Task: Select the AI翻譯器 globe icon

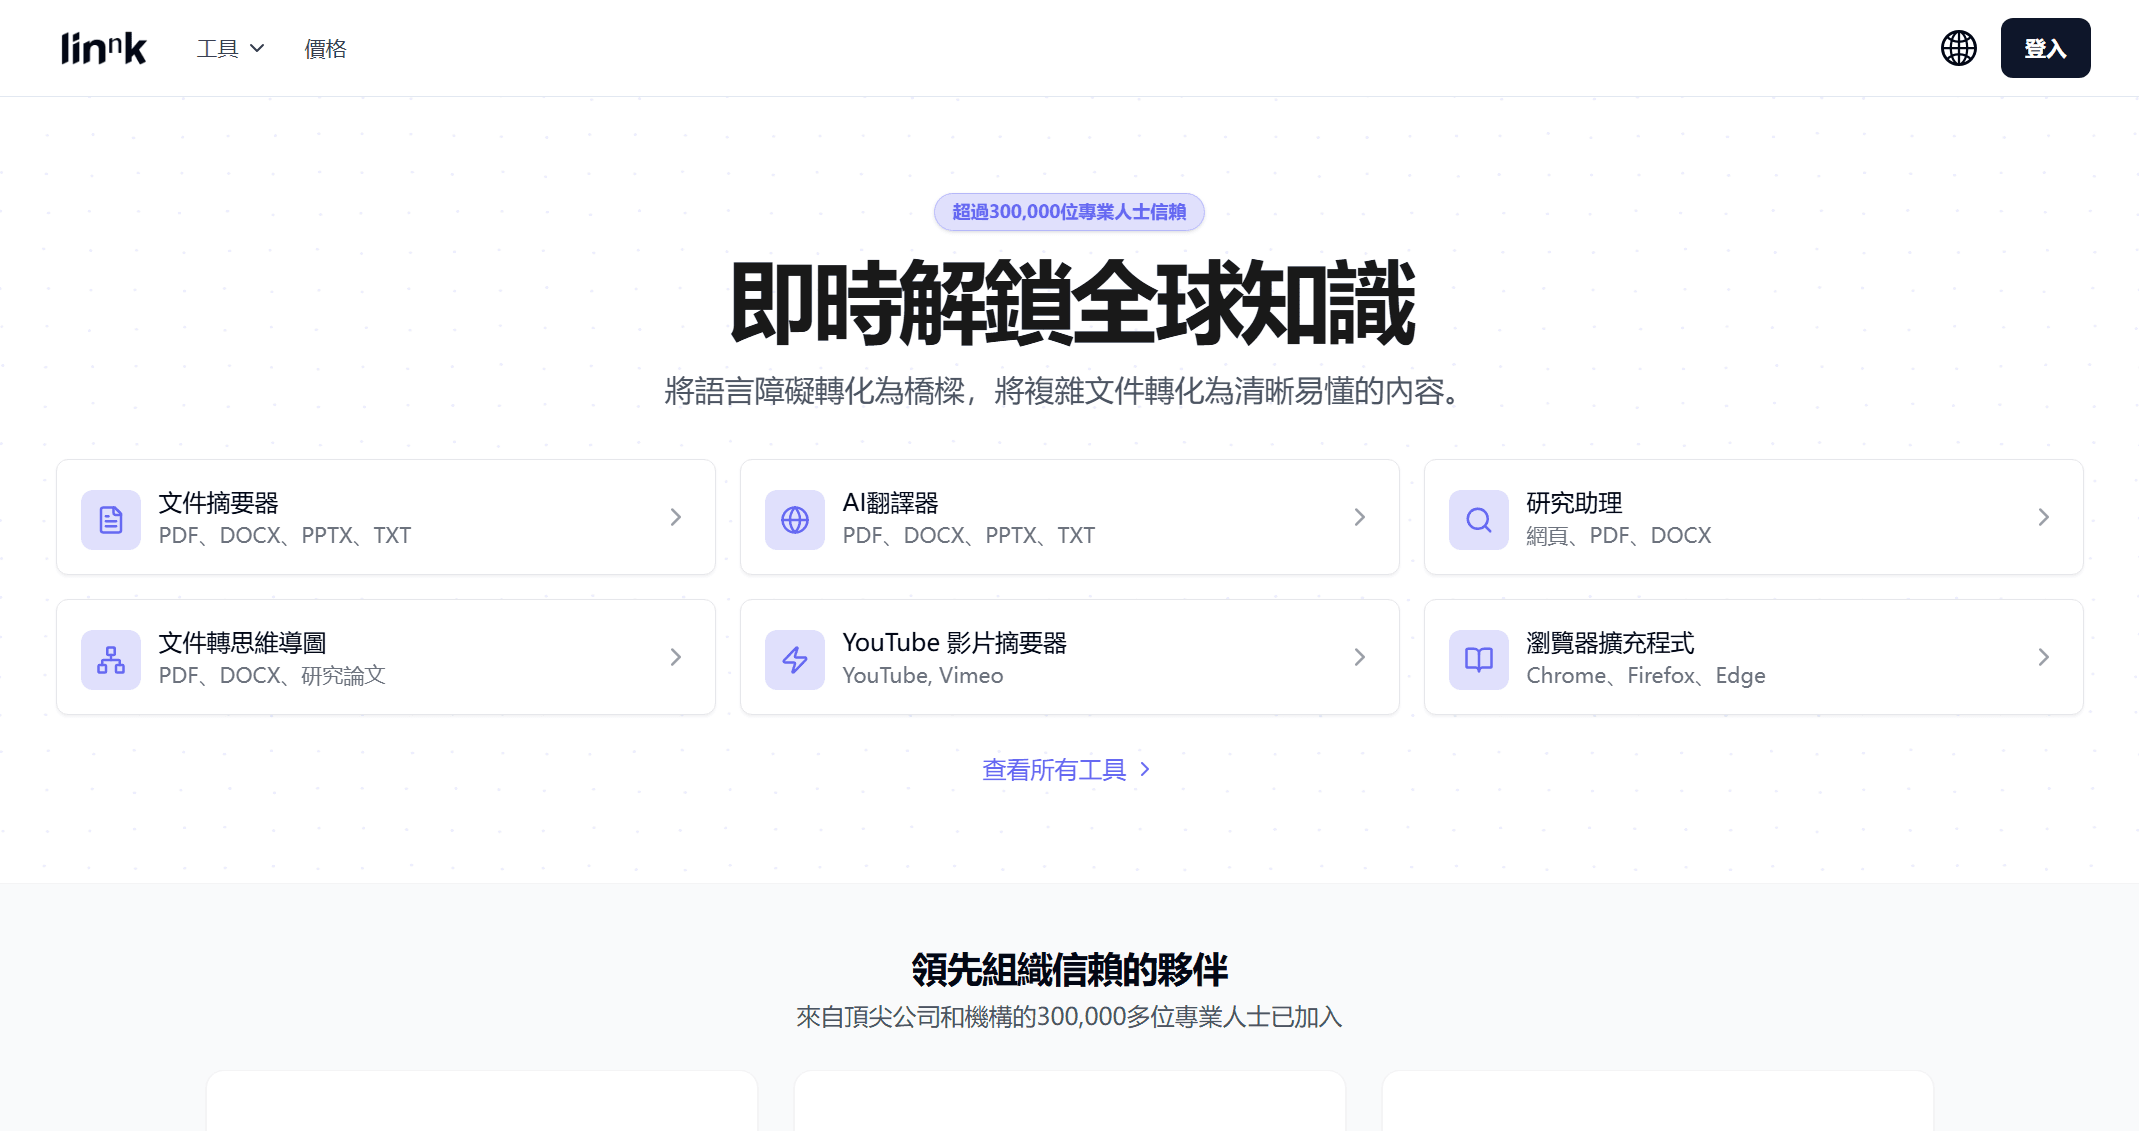Action: [x=795, y=519]
